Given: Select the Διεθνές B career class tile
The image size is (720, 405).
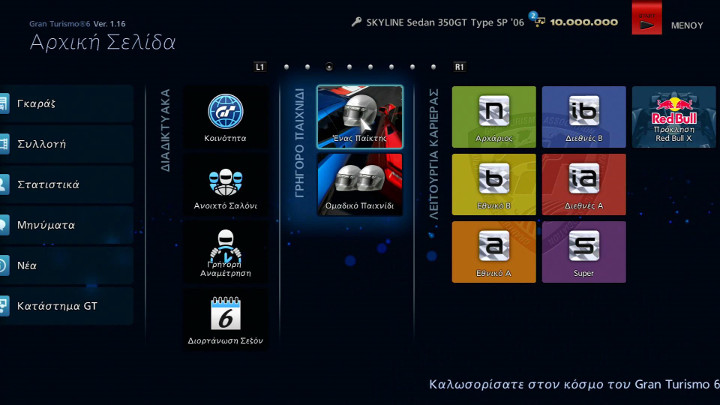Looking at the screenshot, I should (x=583, y=117).
